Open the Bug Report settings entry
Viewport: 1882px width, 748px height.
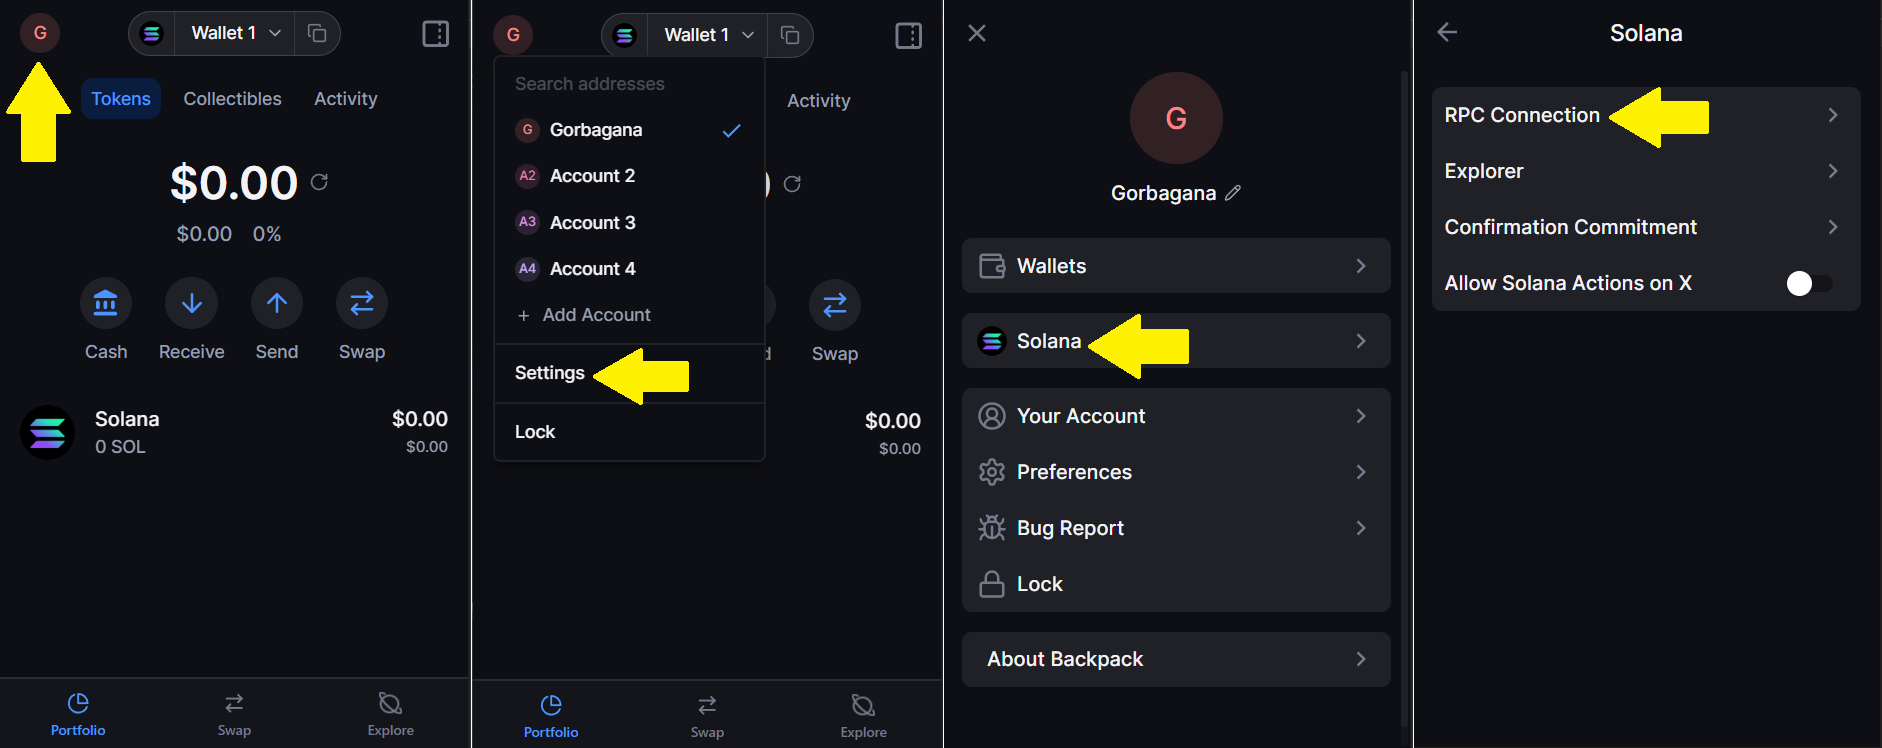[x=1176, y=528]
